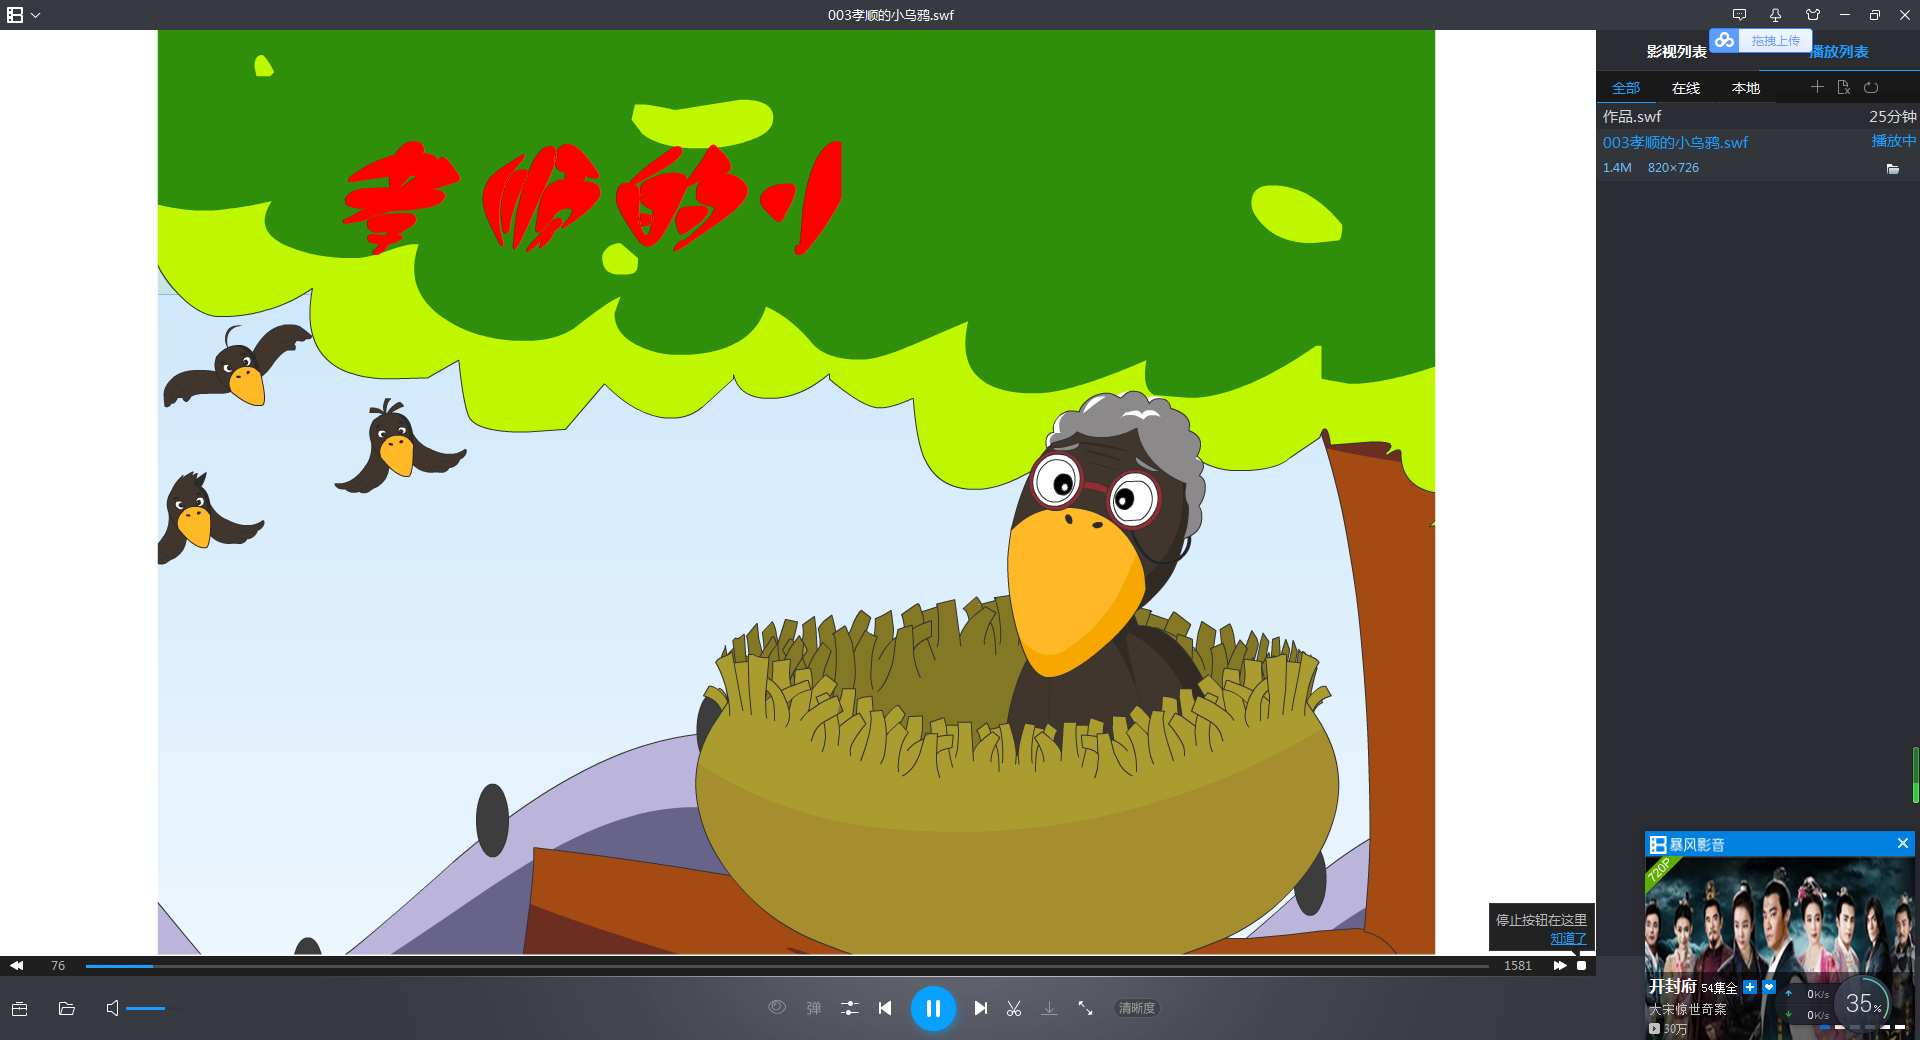Pause playback with the blue pause button
Image resolution: width=1920 pixels, height=1040 pixels.
tap(933, 1008)
